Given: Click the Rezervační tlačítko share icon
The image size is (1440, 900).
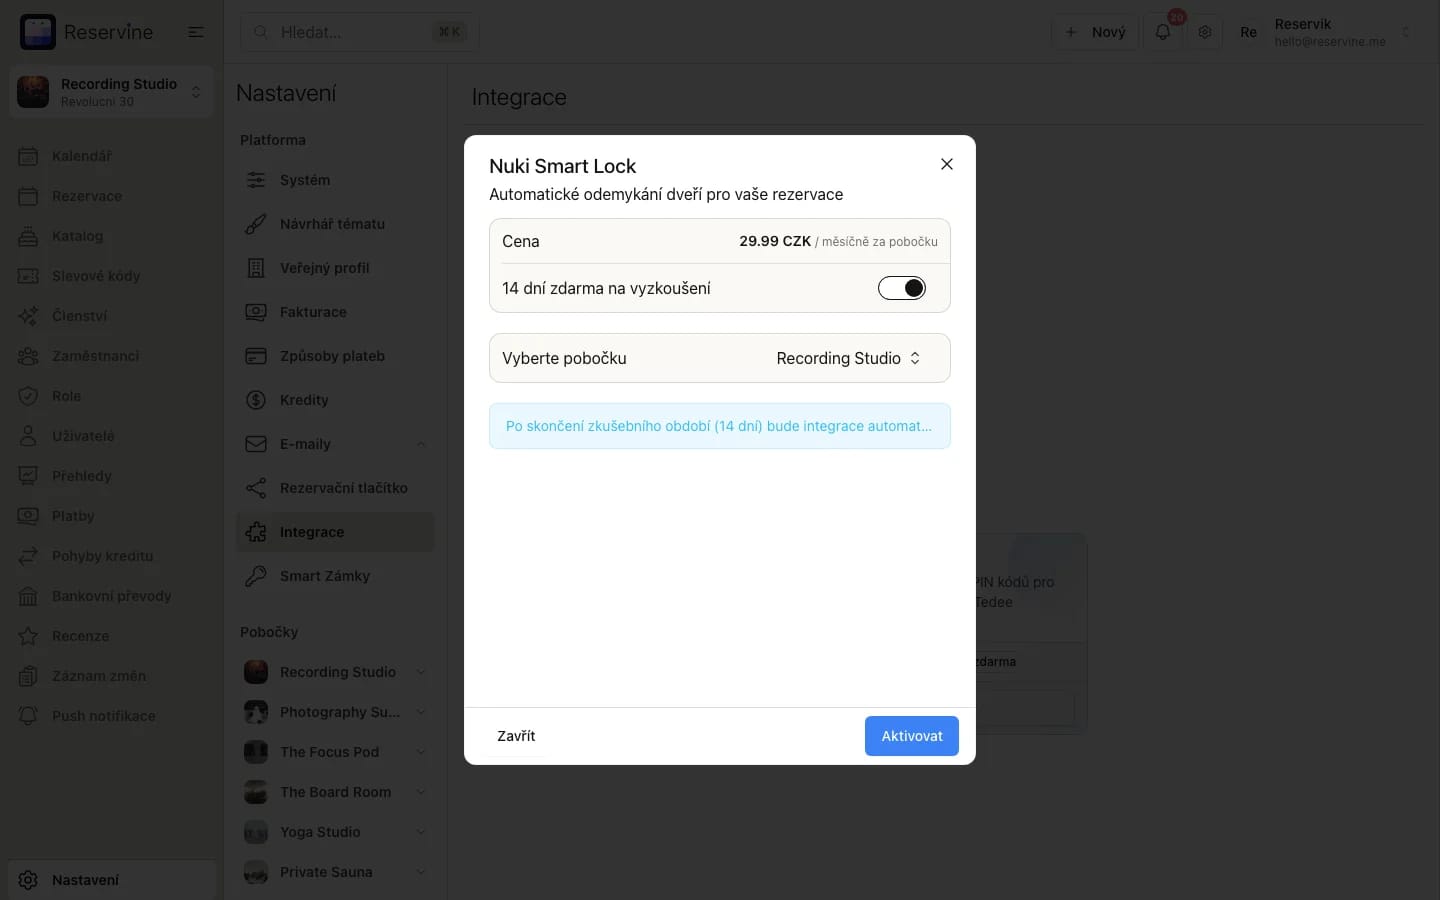Looking at the screenshot, I should pyautogui.click(x=256, y=488).
